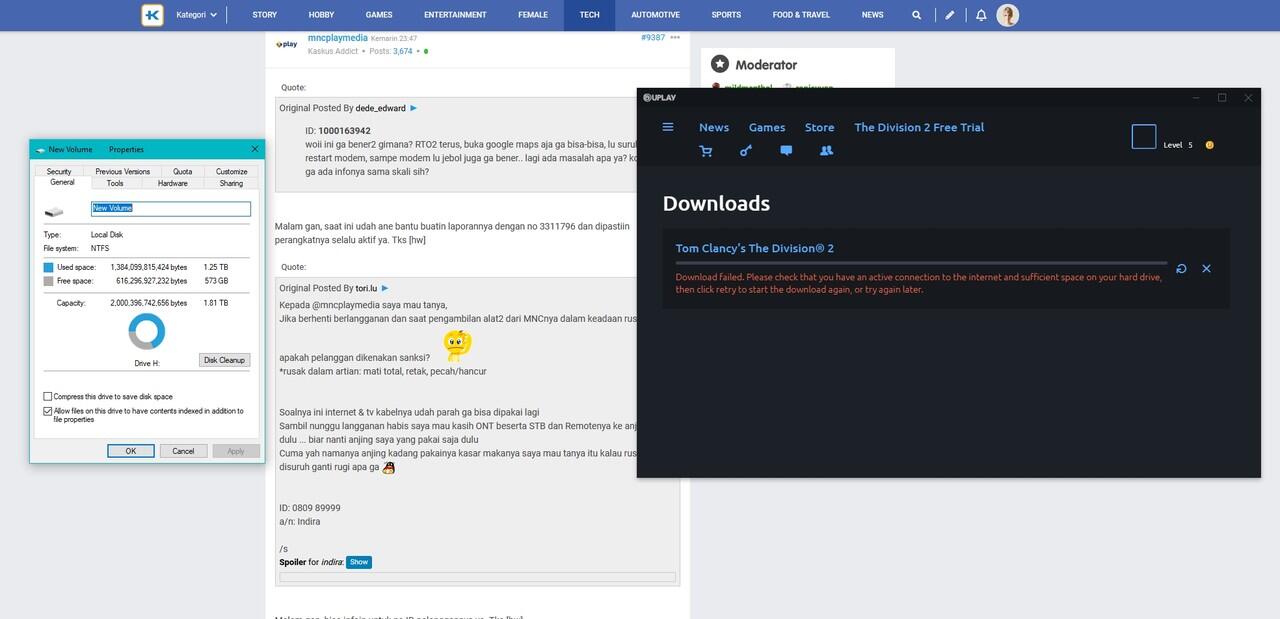Click the Kaskus search magnifier icon

pyautogui.click(x=917, y=15)
